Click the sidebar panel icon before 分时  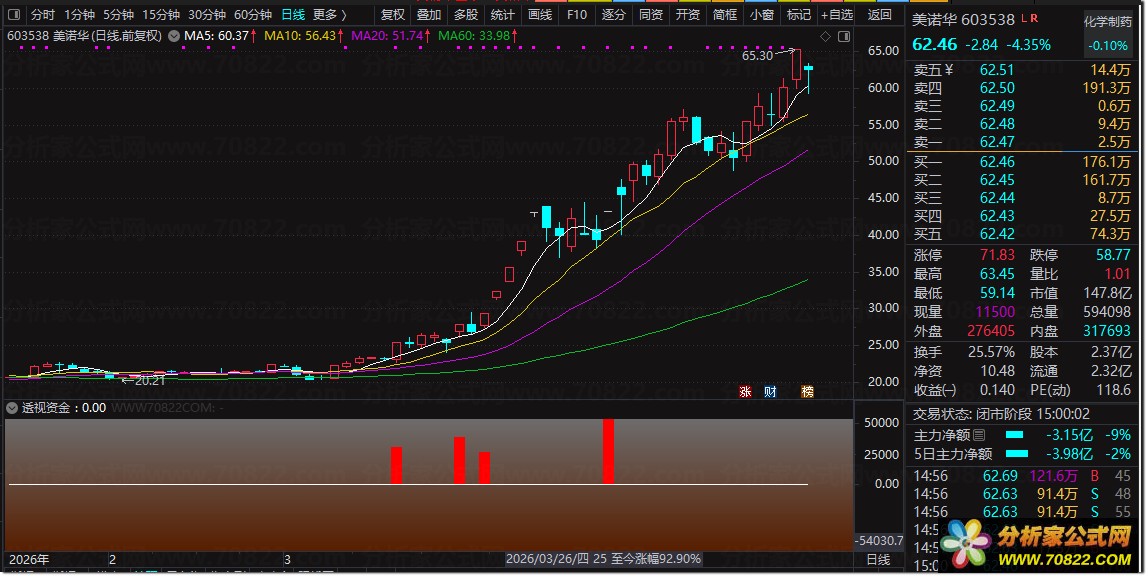pos(14,15)
